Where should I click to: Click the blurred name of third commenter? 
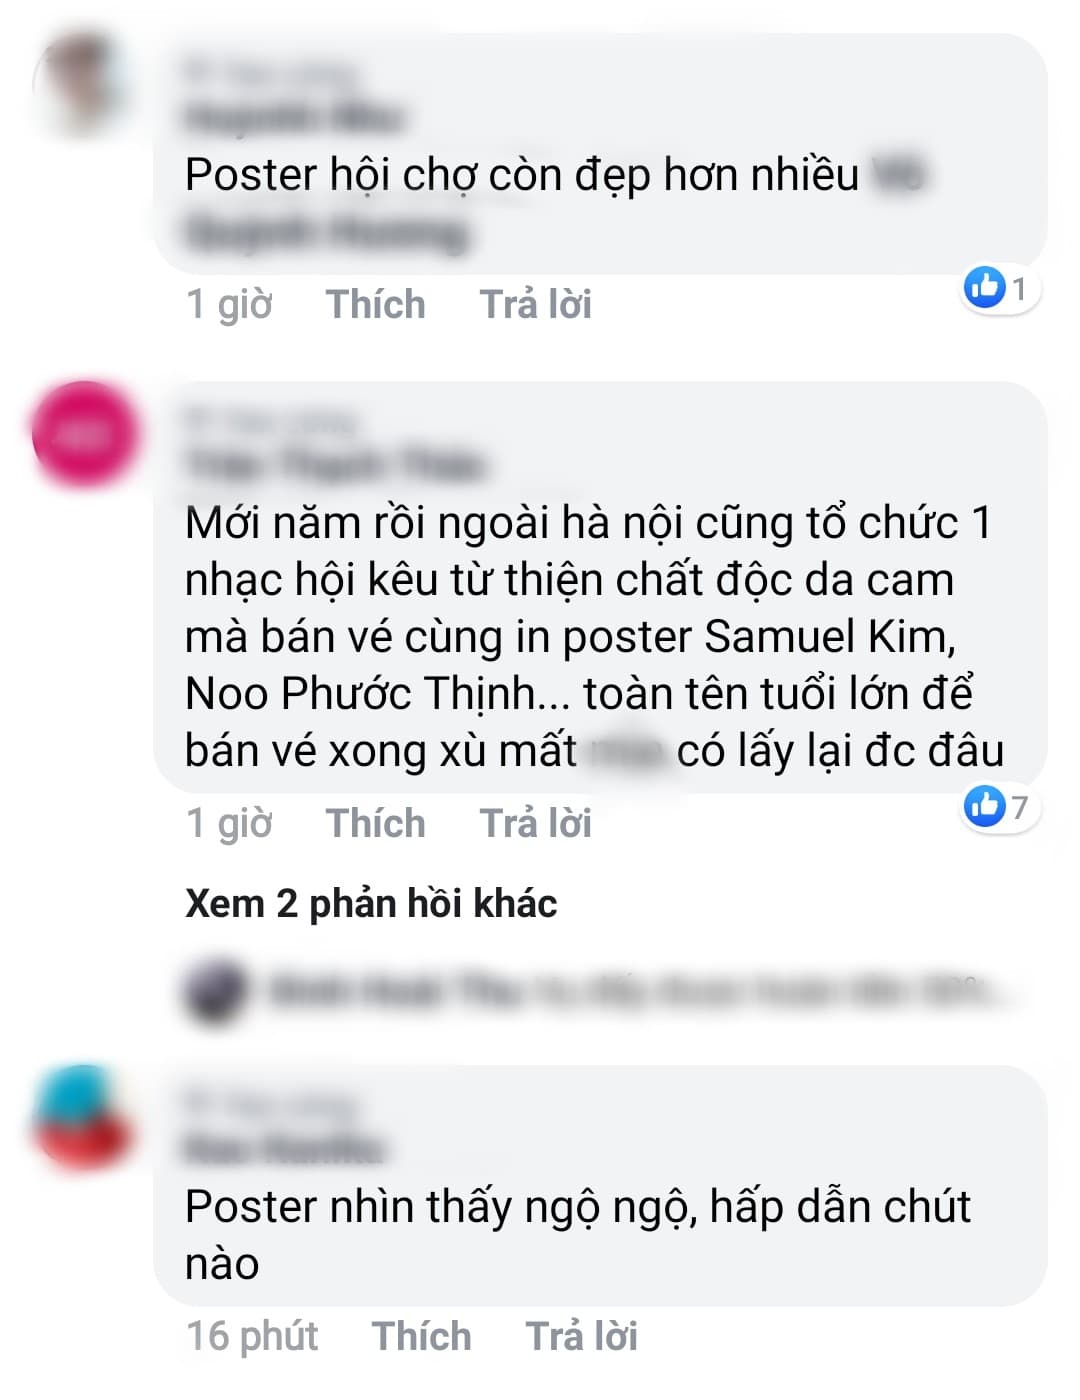pos(285,1149)
